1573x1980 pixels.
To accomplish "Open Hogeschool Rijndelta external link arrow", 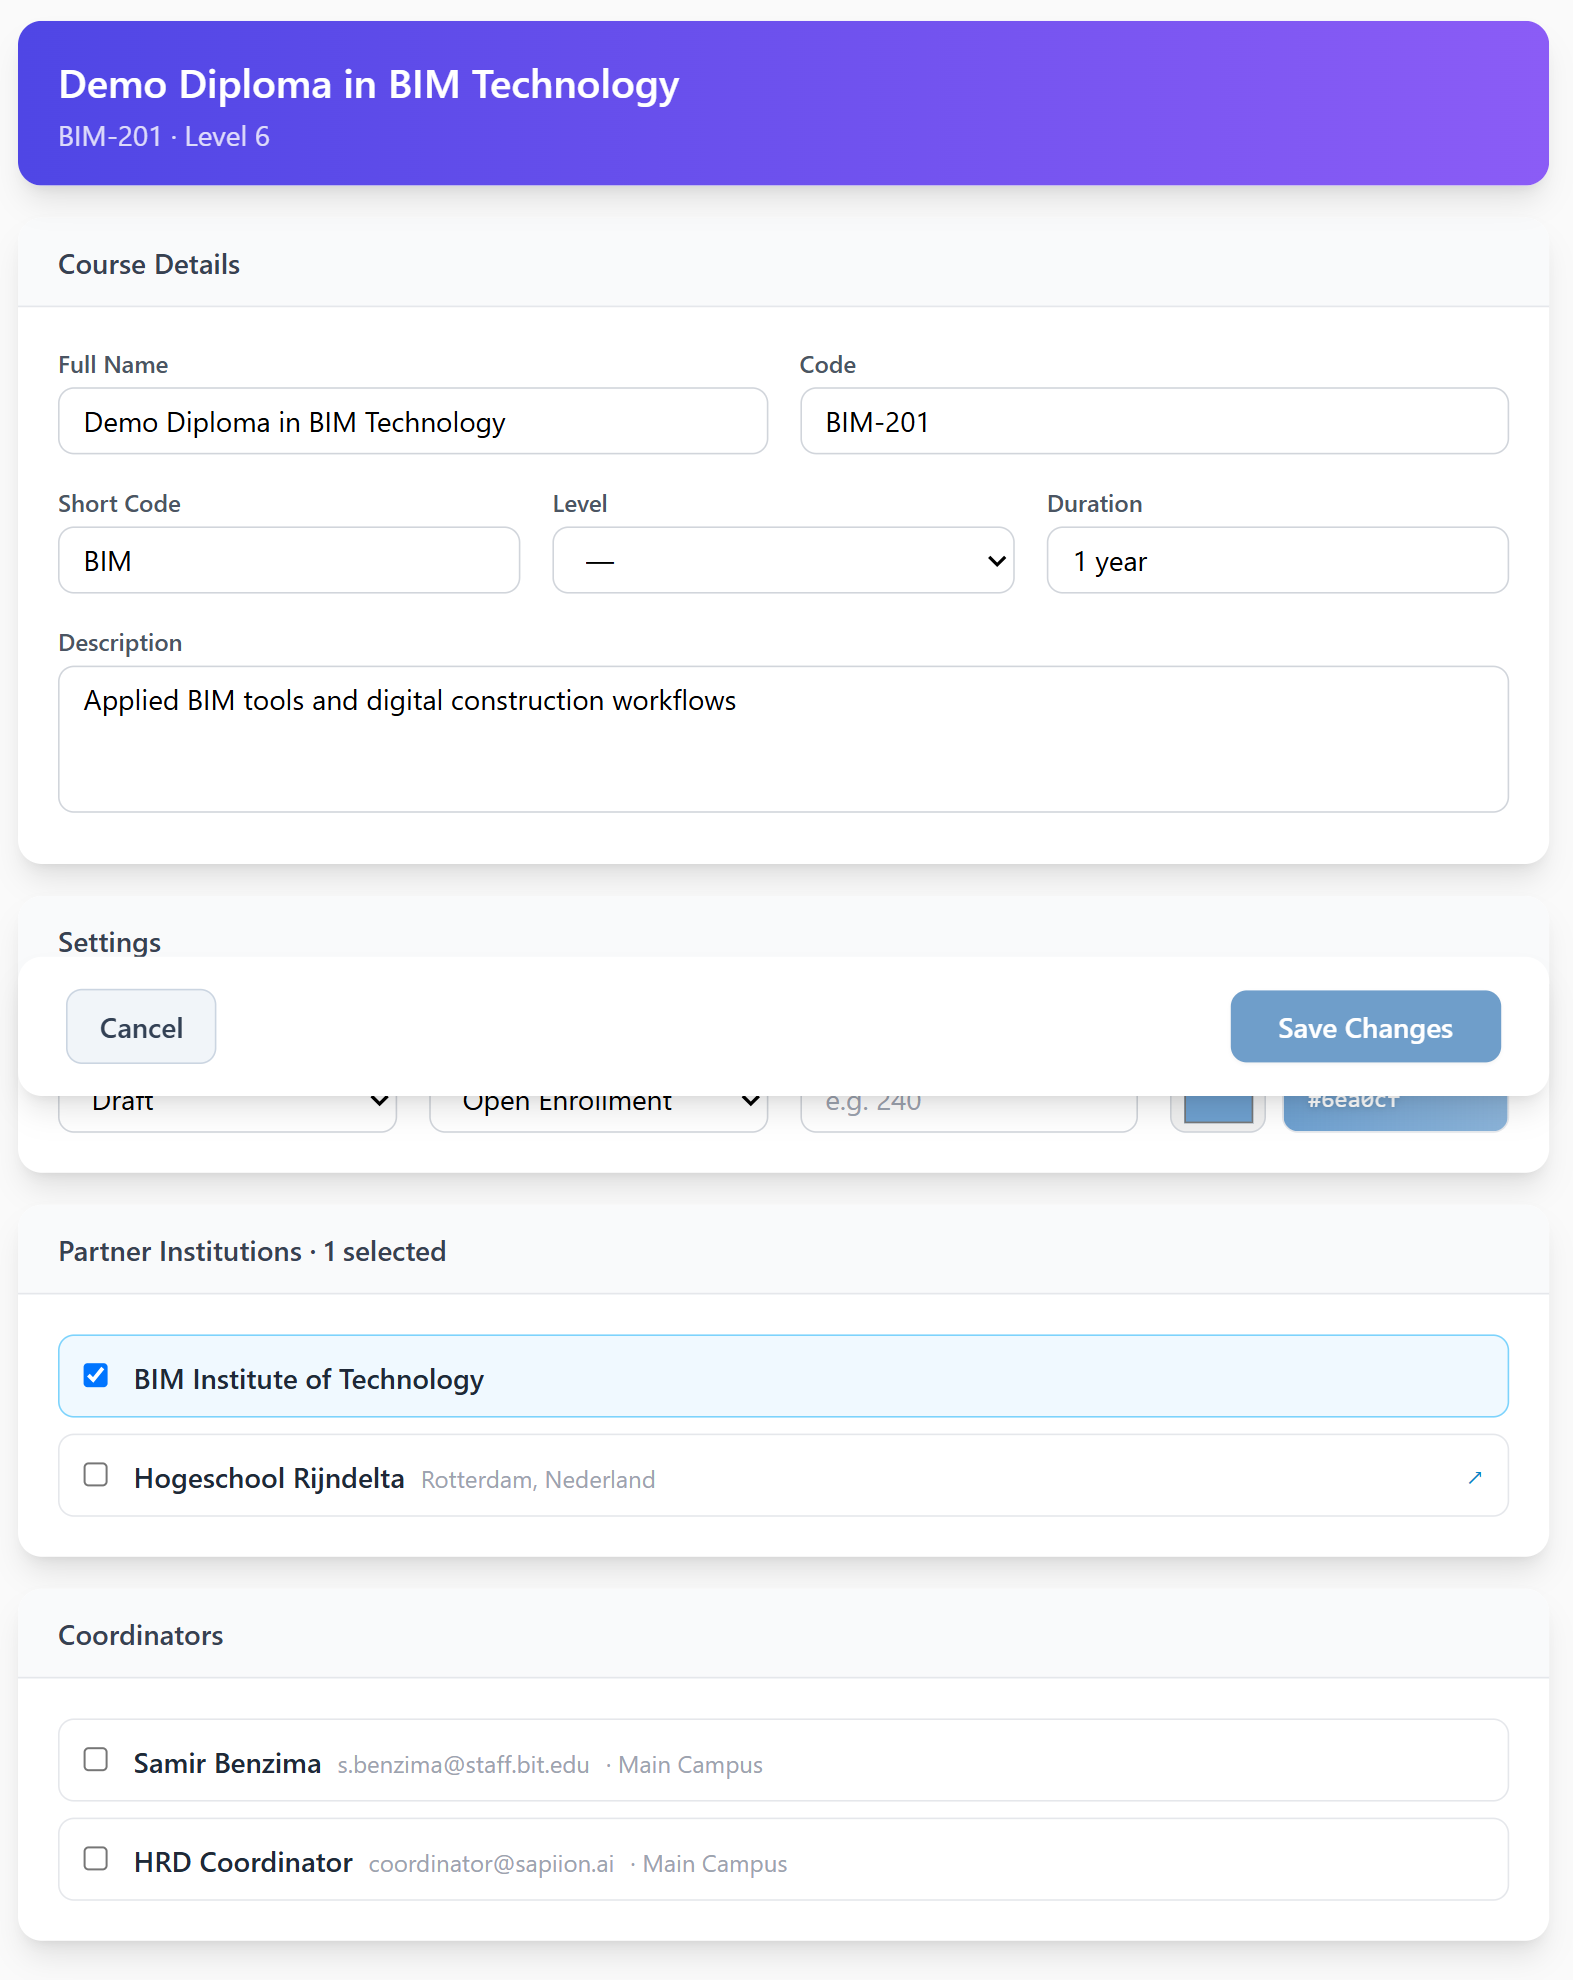I will (1475, 1477).
